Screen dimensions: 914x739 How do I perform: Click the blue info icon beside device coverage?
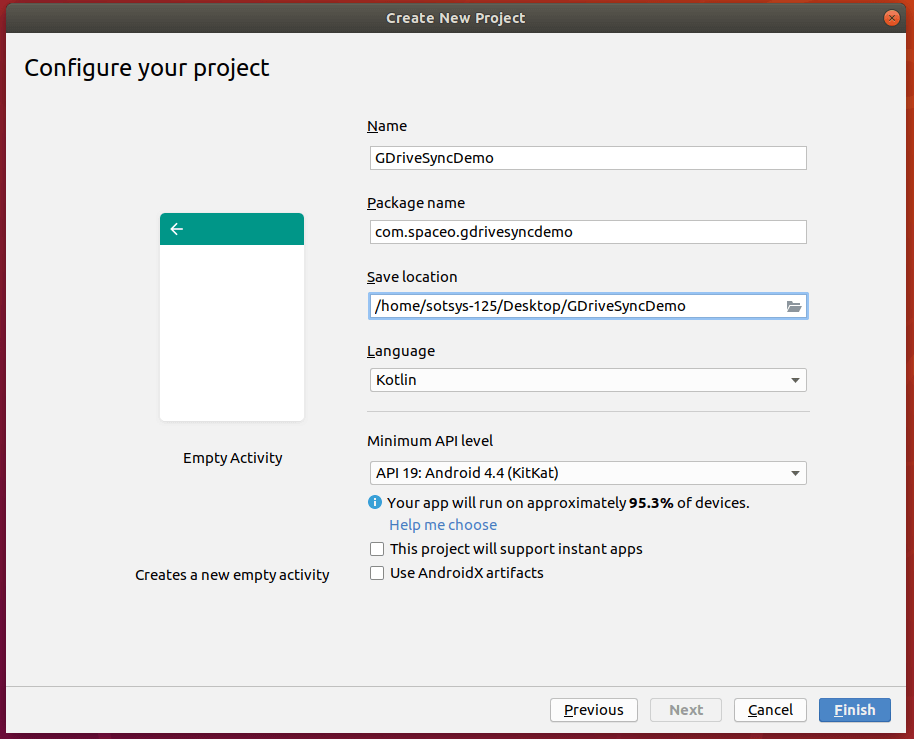coord(375,502)
